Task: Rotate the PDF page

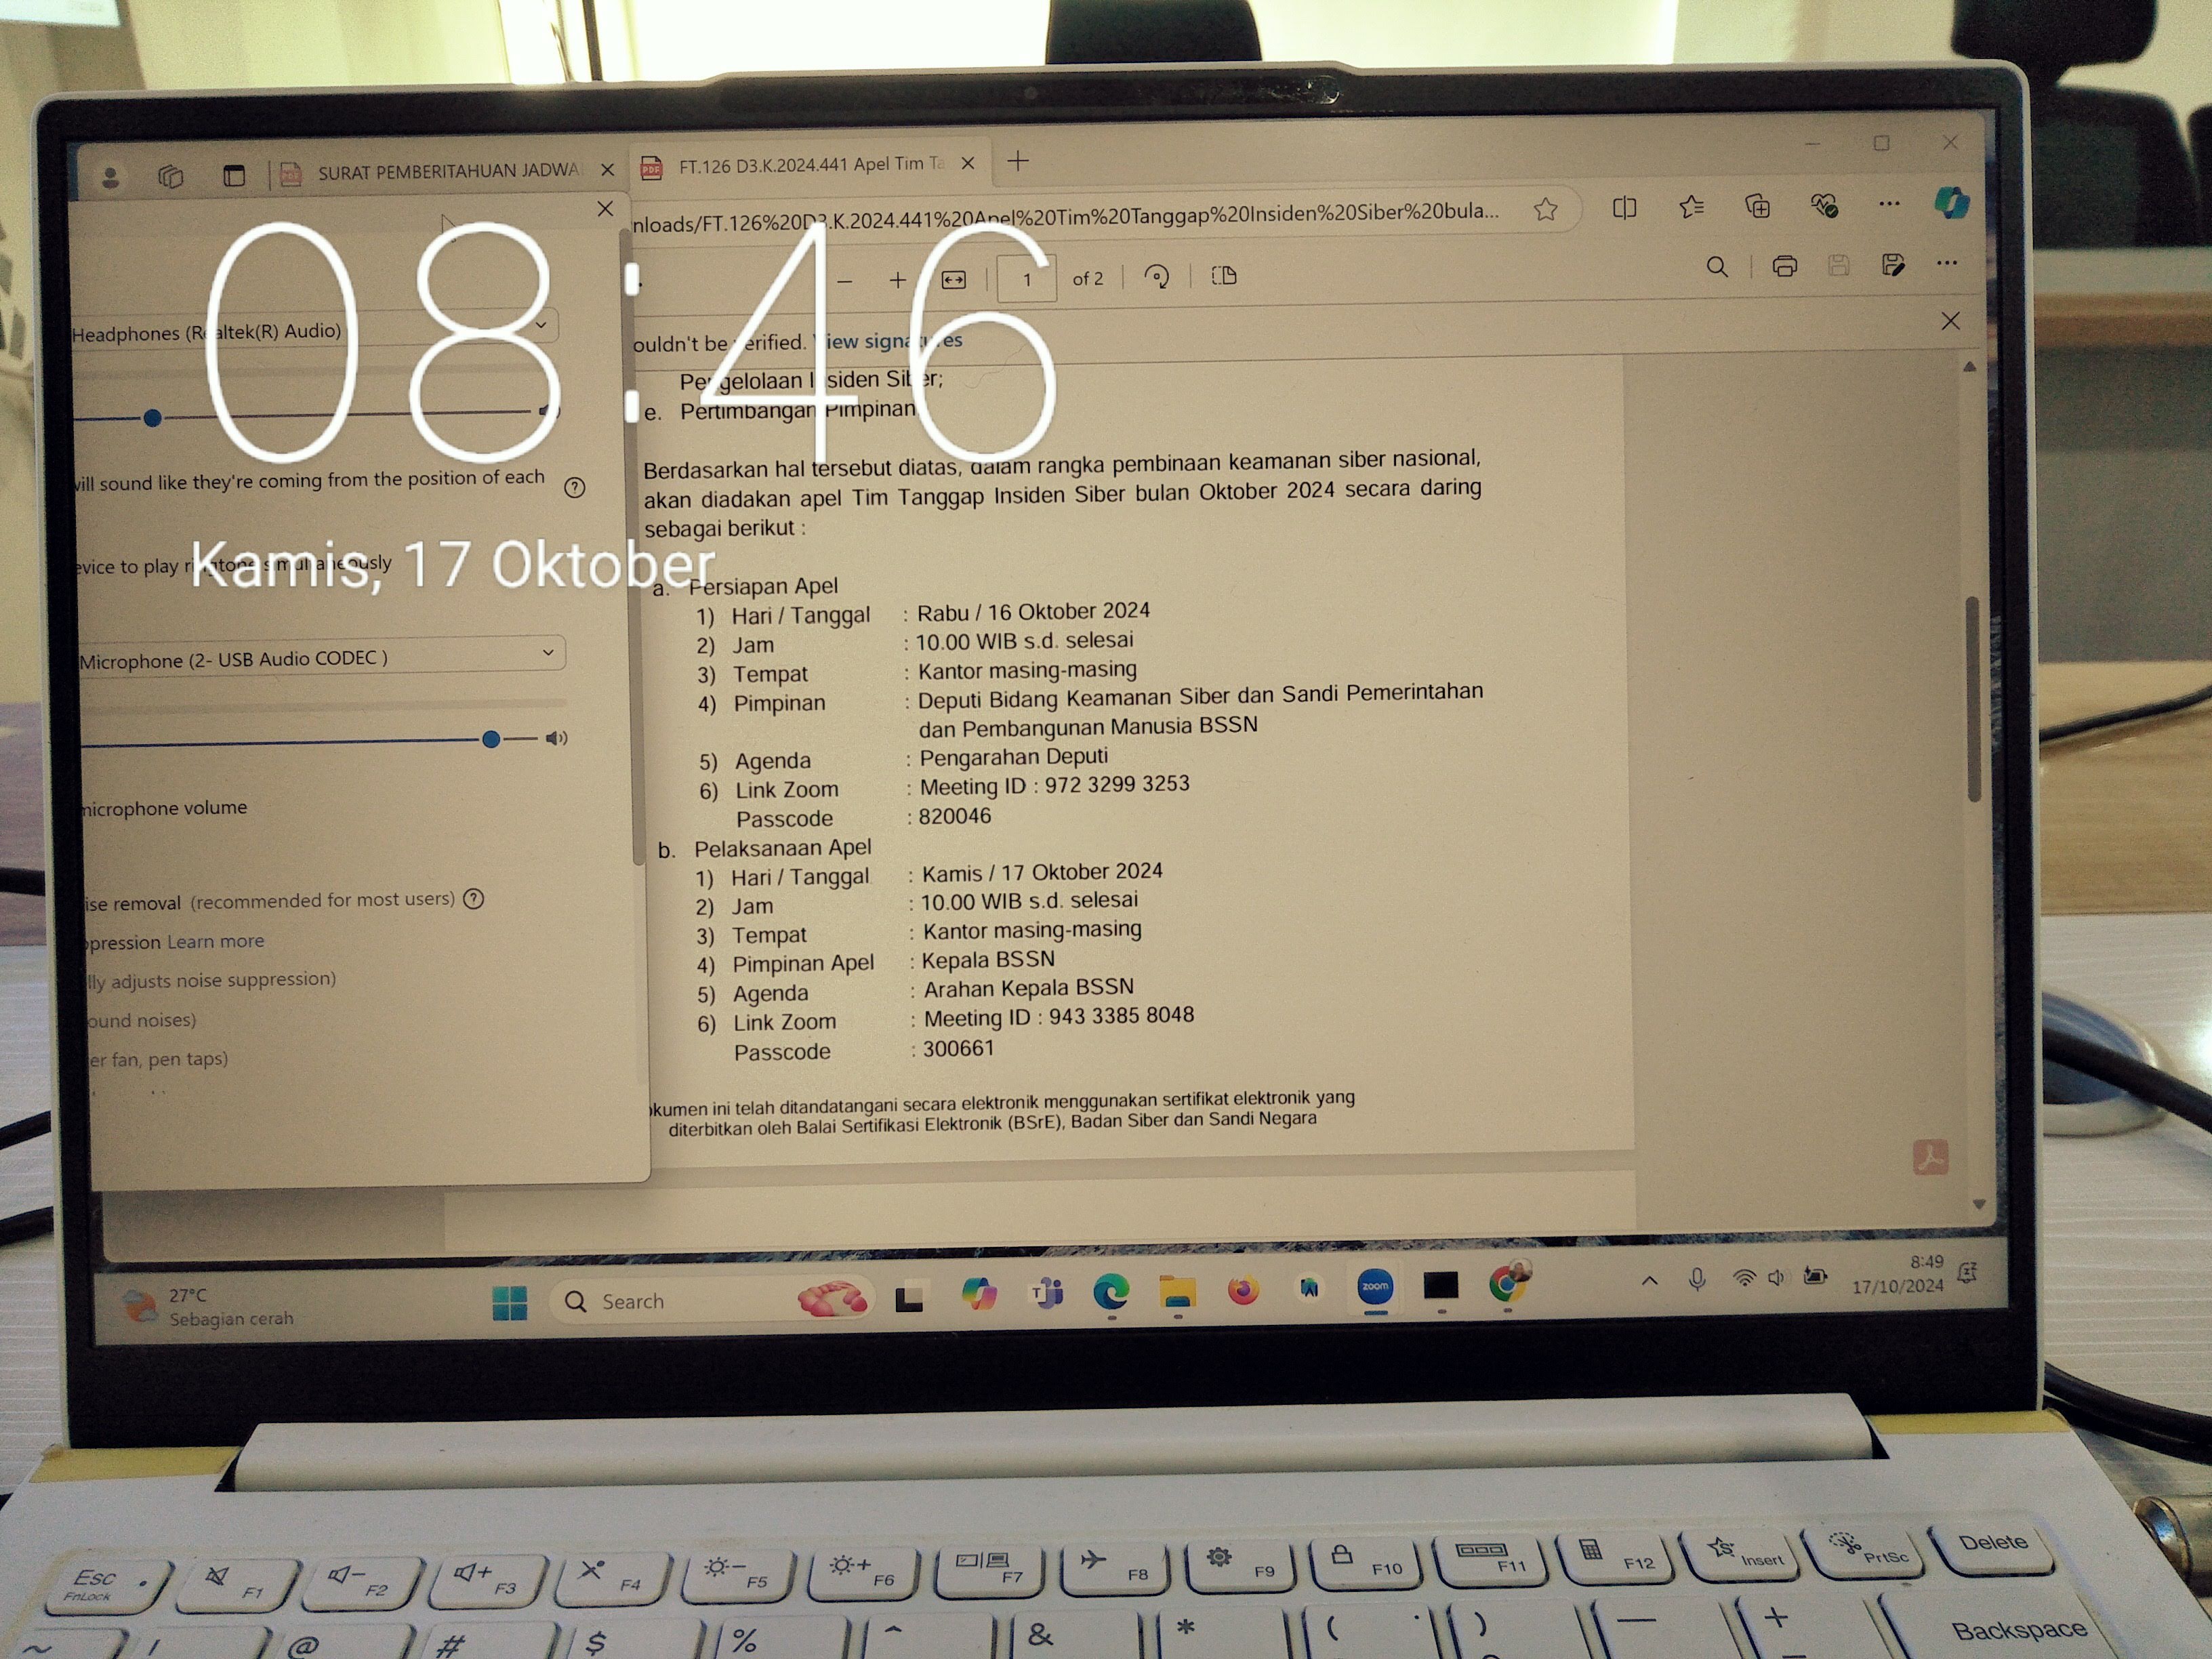Action: point(1157,277)
